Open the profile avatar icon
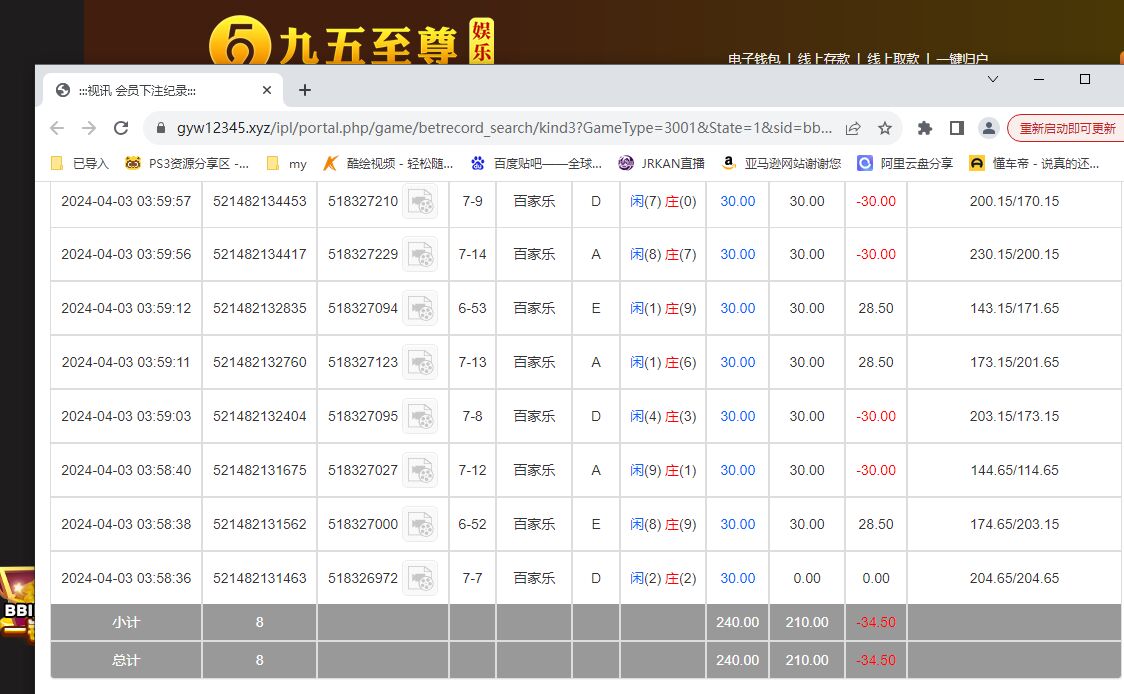This screenshot has height=694, width=1124. (x=989, y=128)
